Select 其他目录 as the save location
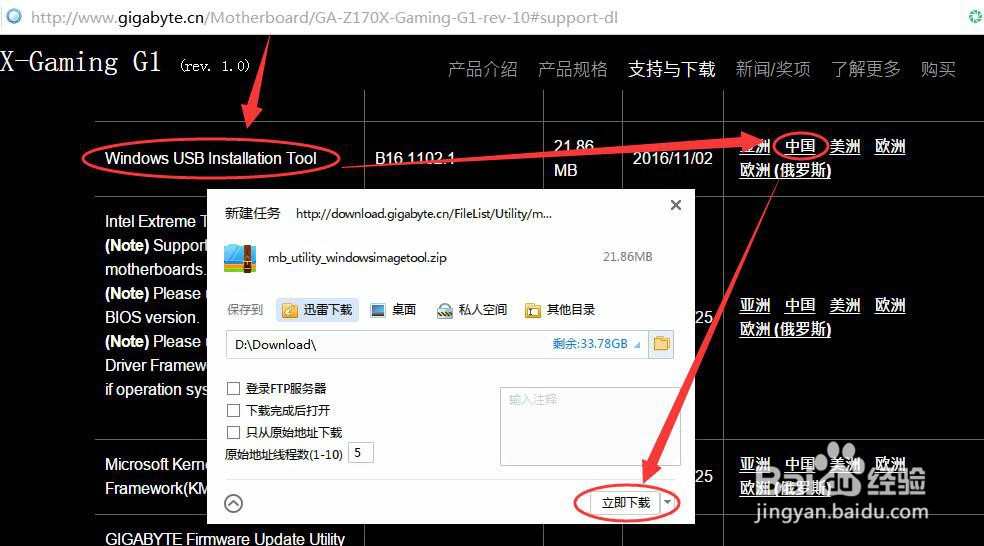The height and width of the screenshot is (546, 984). 560,310
